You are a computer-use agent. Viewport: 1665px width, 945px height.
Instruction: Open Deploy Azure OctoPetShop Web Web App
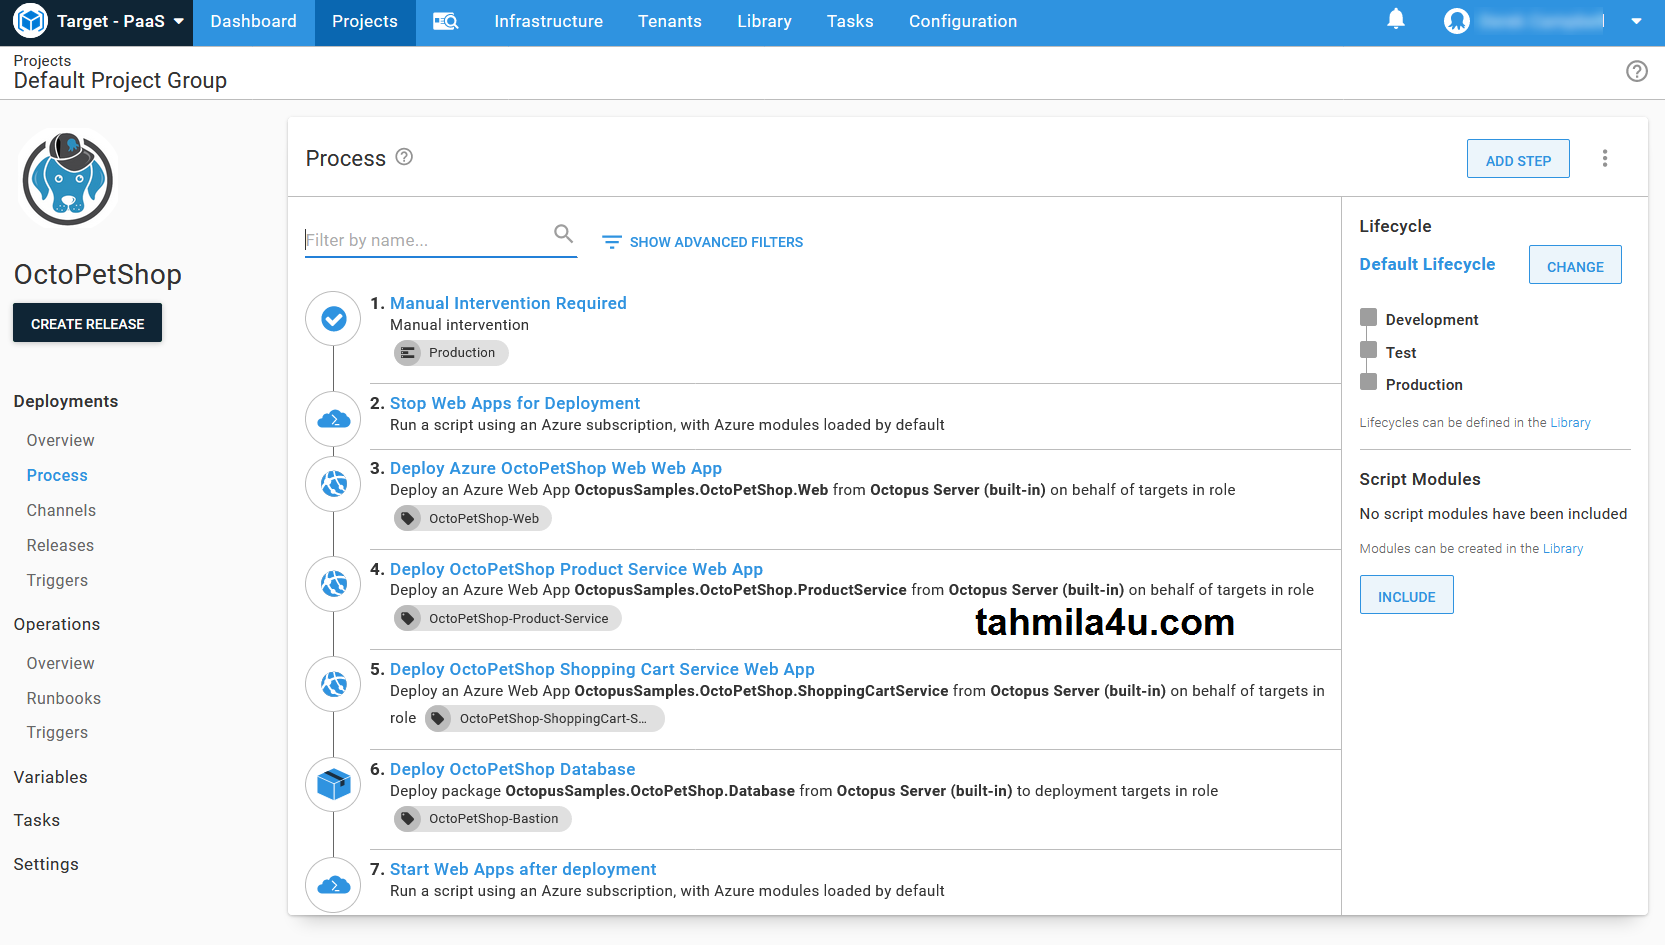[x=556, y=468]
